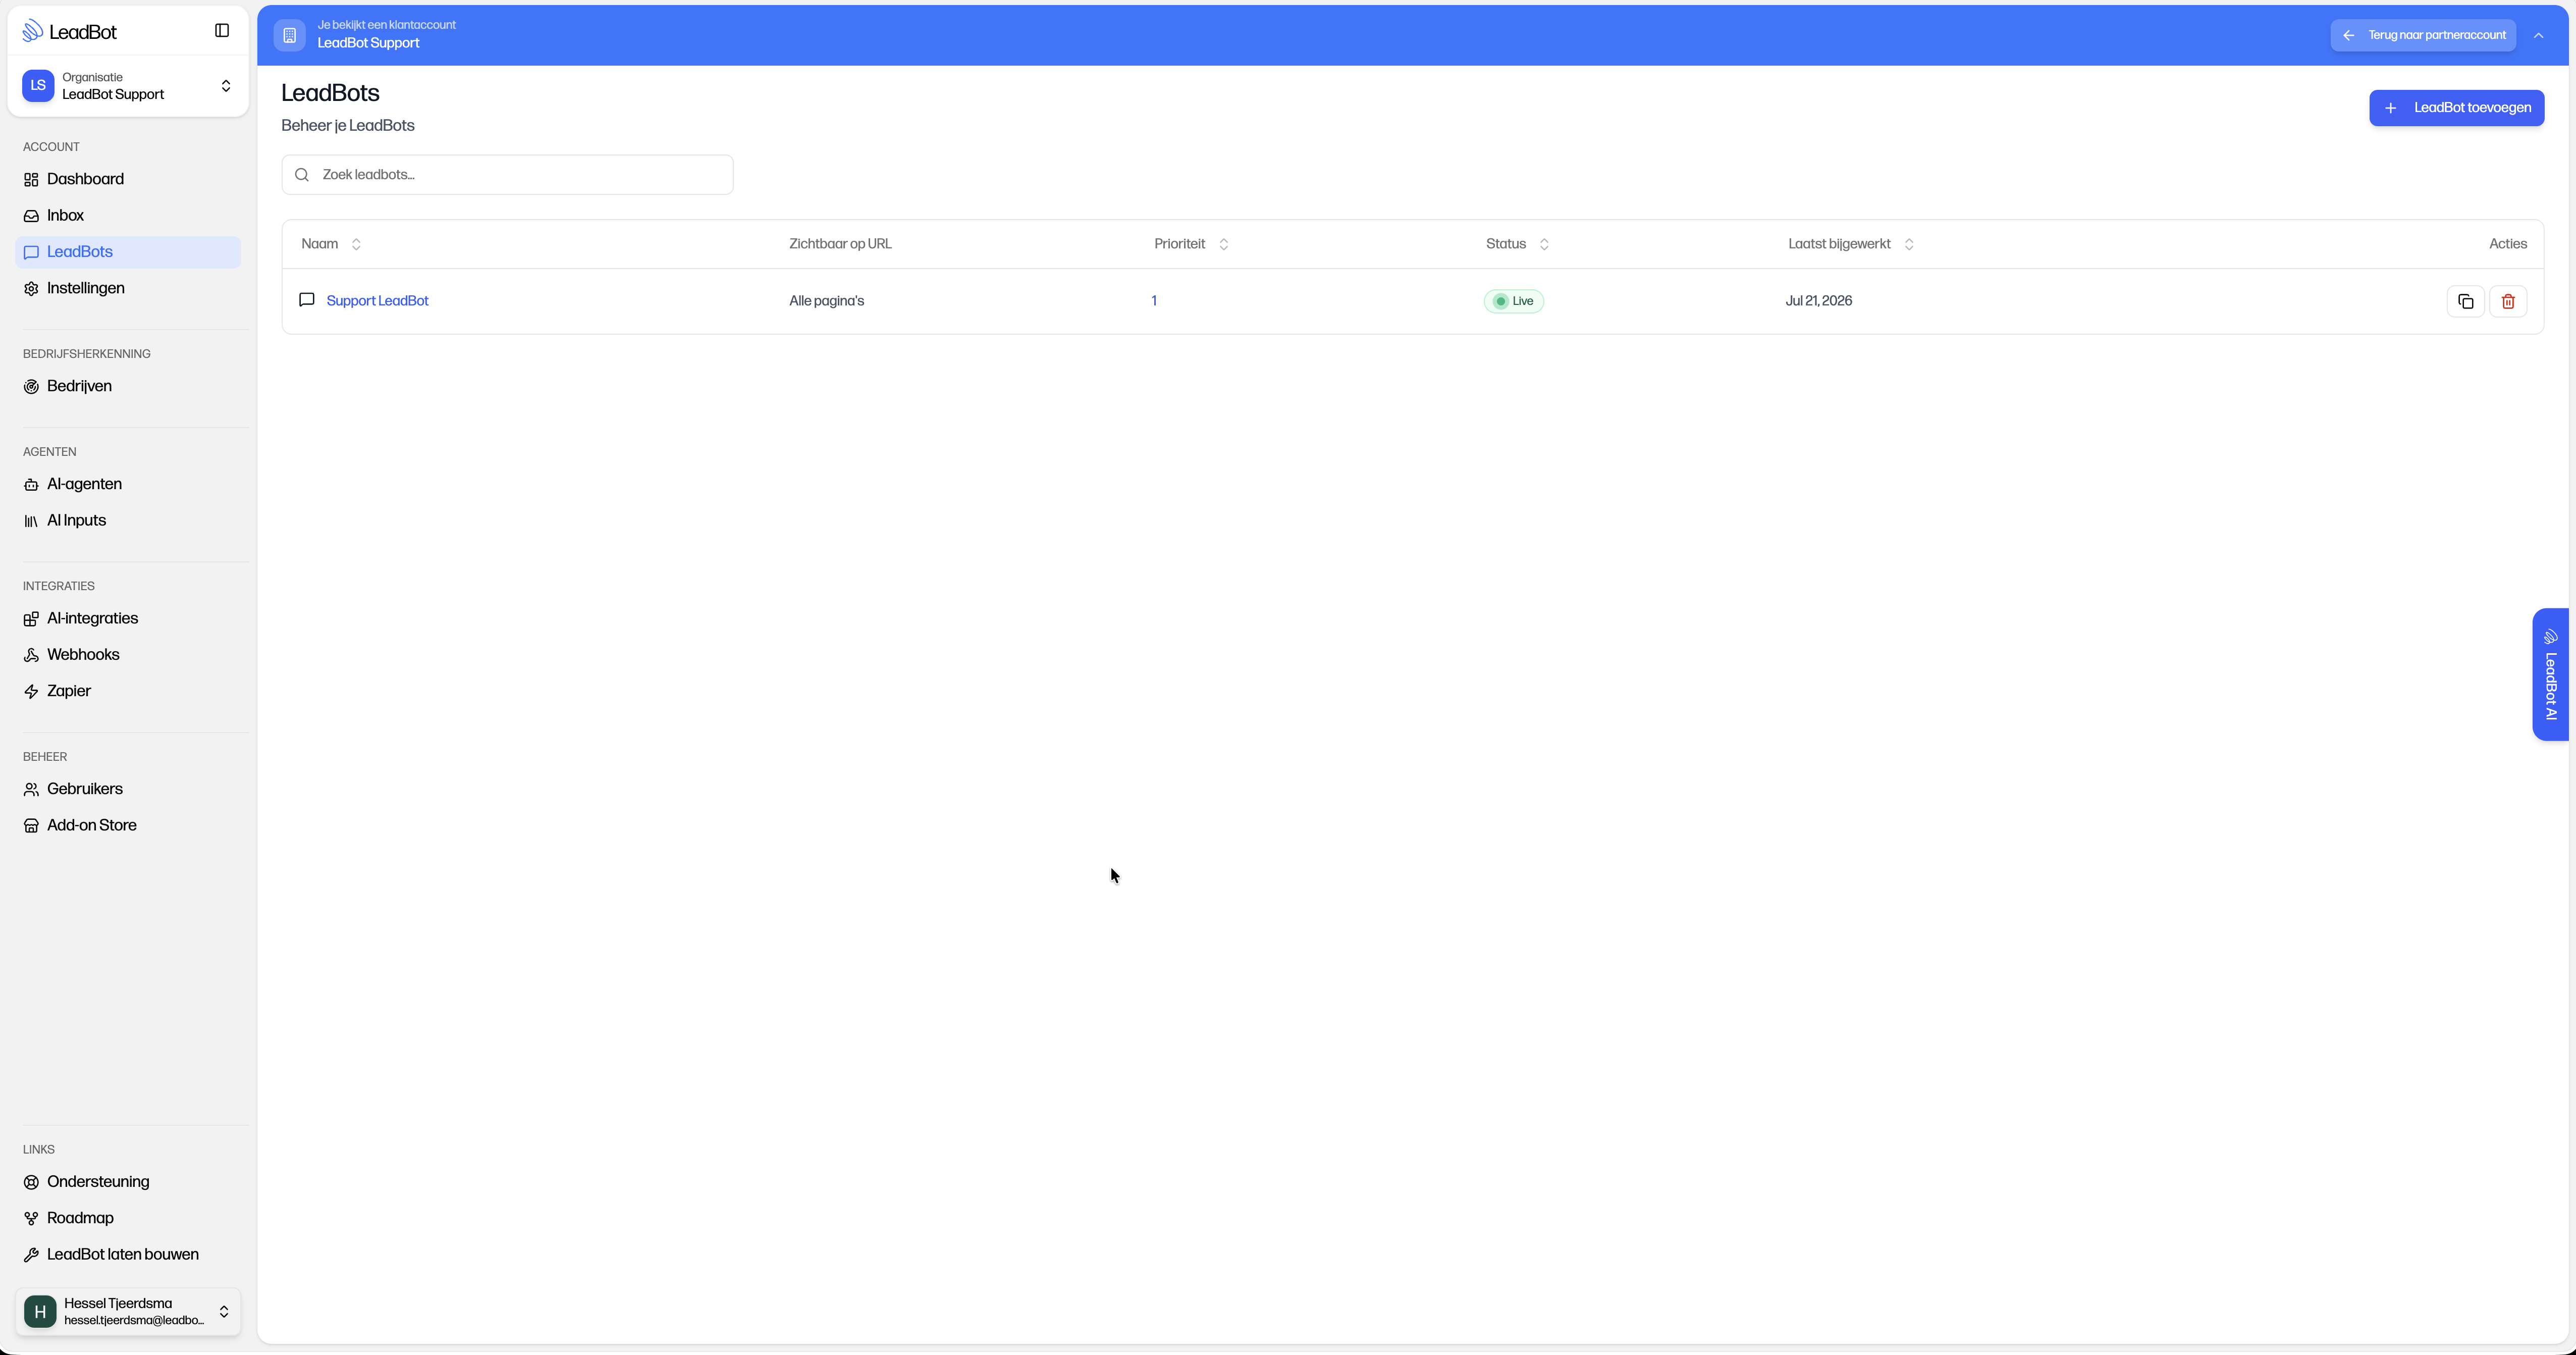The height and width of the screenshot is (1355, 2576).
Task: Click LeadBot toevoegen button
Action: [x=2456, y=108]
